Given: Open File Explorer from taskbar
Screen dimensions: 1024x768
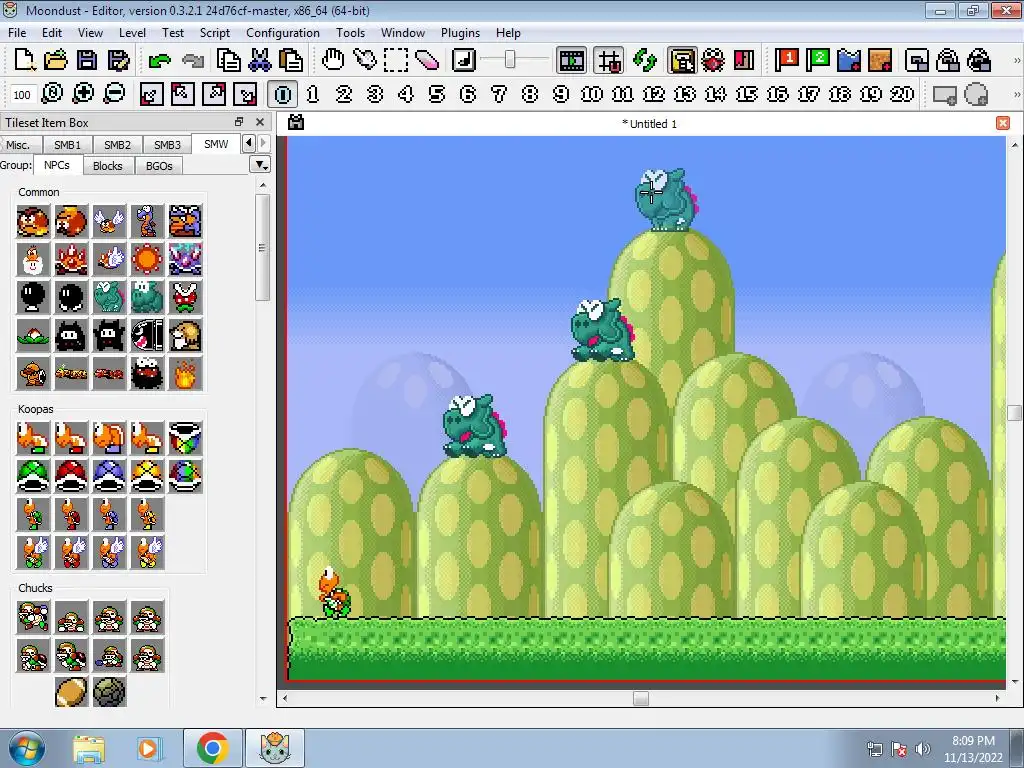Looking at the screenshot, I should tap(89, 748).
